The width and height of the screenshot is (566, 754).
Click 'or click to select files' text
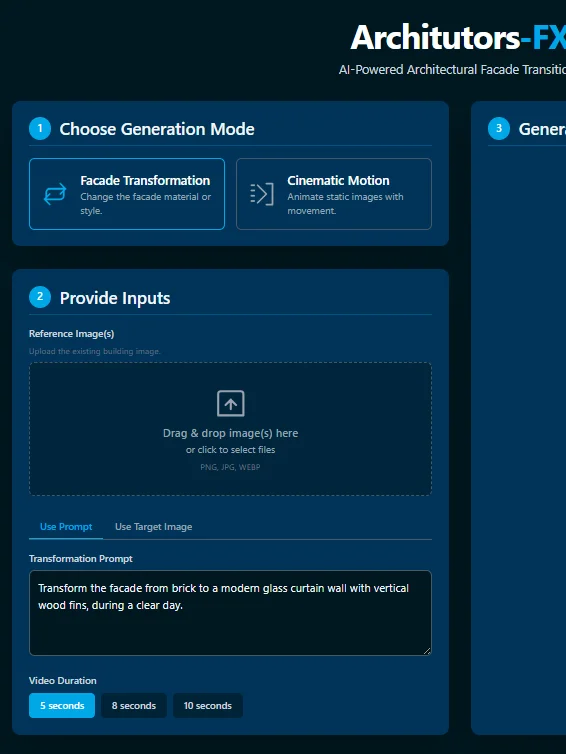230,450
